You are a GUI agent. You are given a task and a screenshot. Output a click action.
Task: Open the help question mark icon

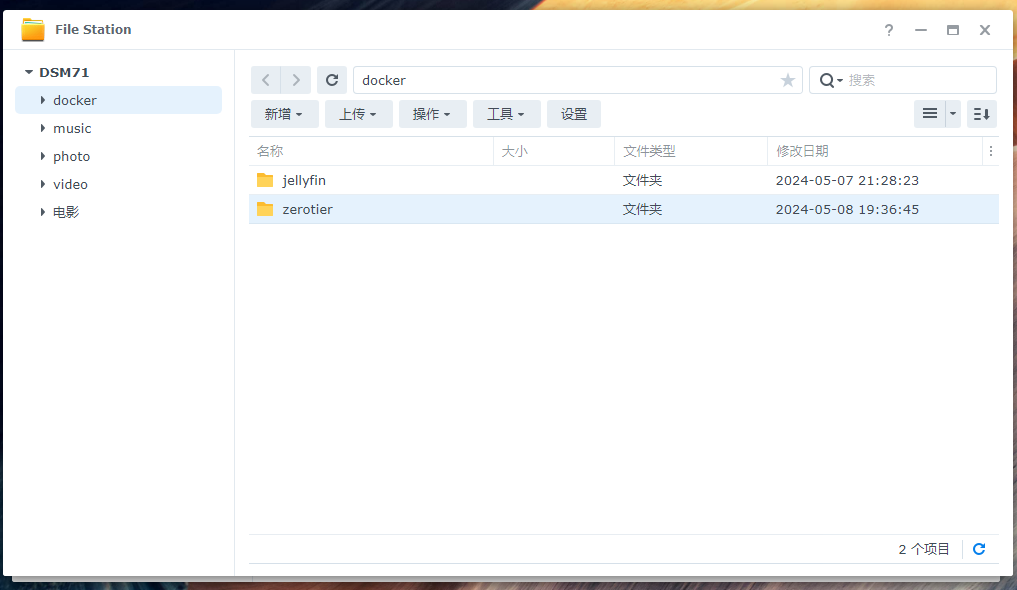[x=888, y=30]
